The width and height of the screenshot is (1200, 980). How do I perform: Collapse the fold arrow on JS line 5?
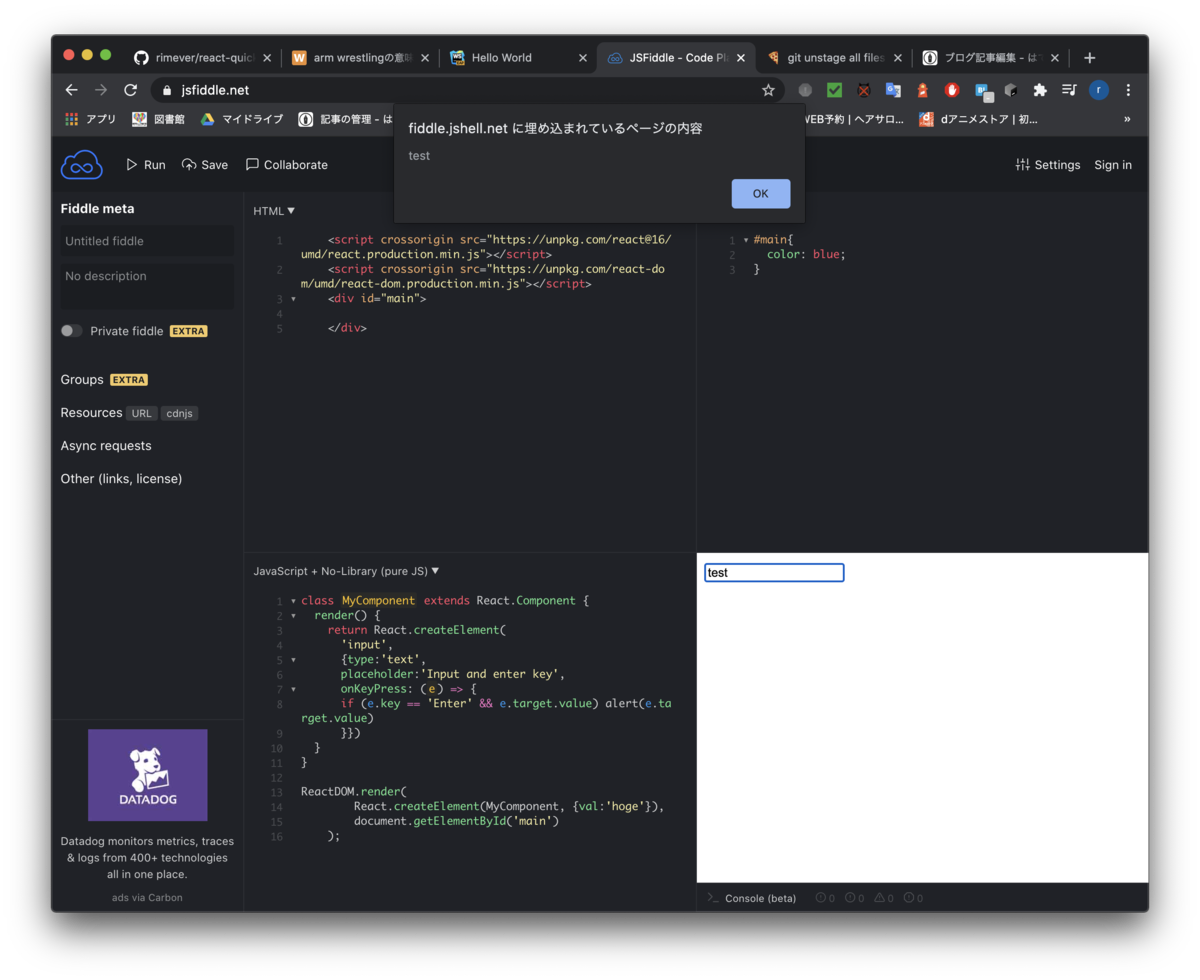(x=293, y=660)
